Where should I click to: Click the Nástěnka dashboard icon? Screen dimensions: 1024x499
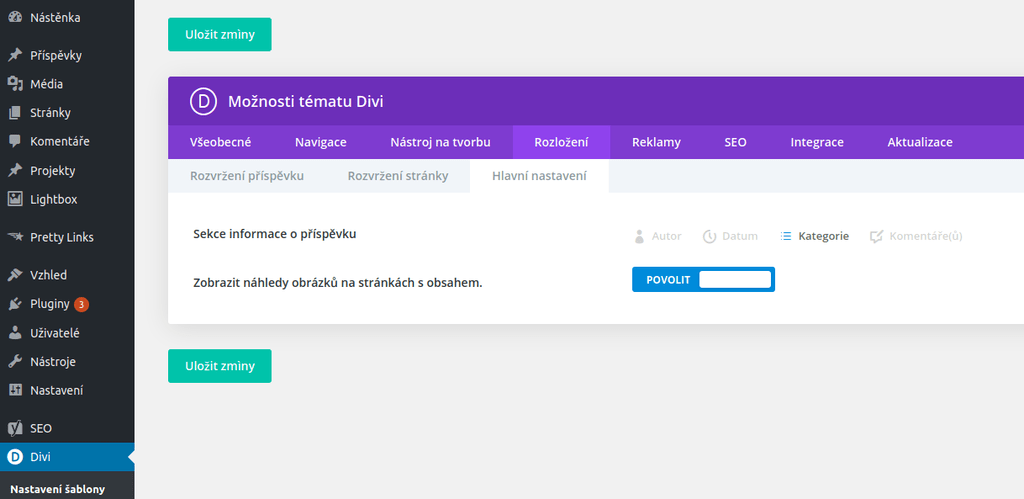(x=14, y=18)
